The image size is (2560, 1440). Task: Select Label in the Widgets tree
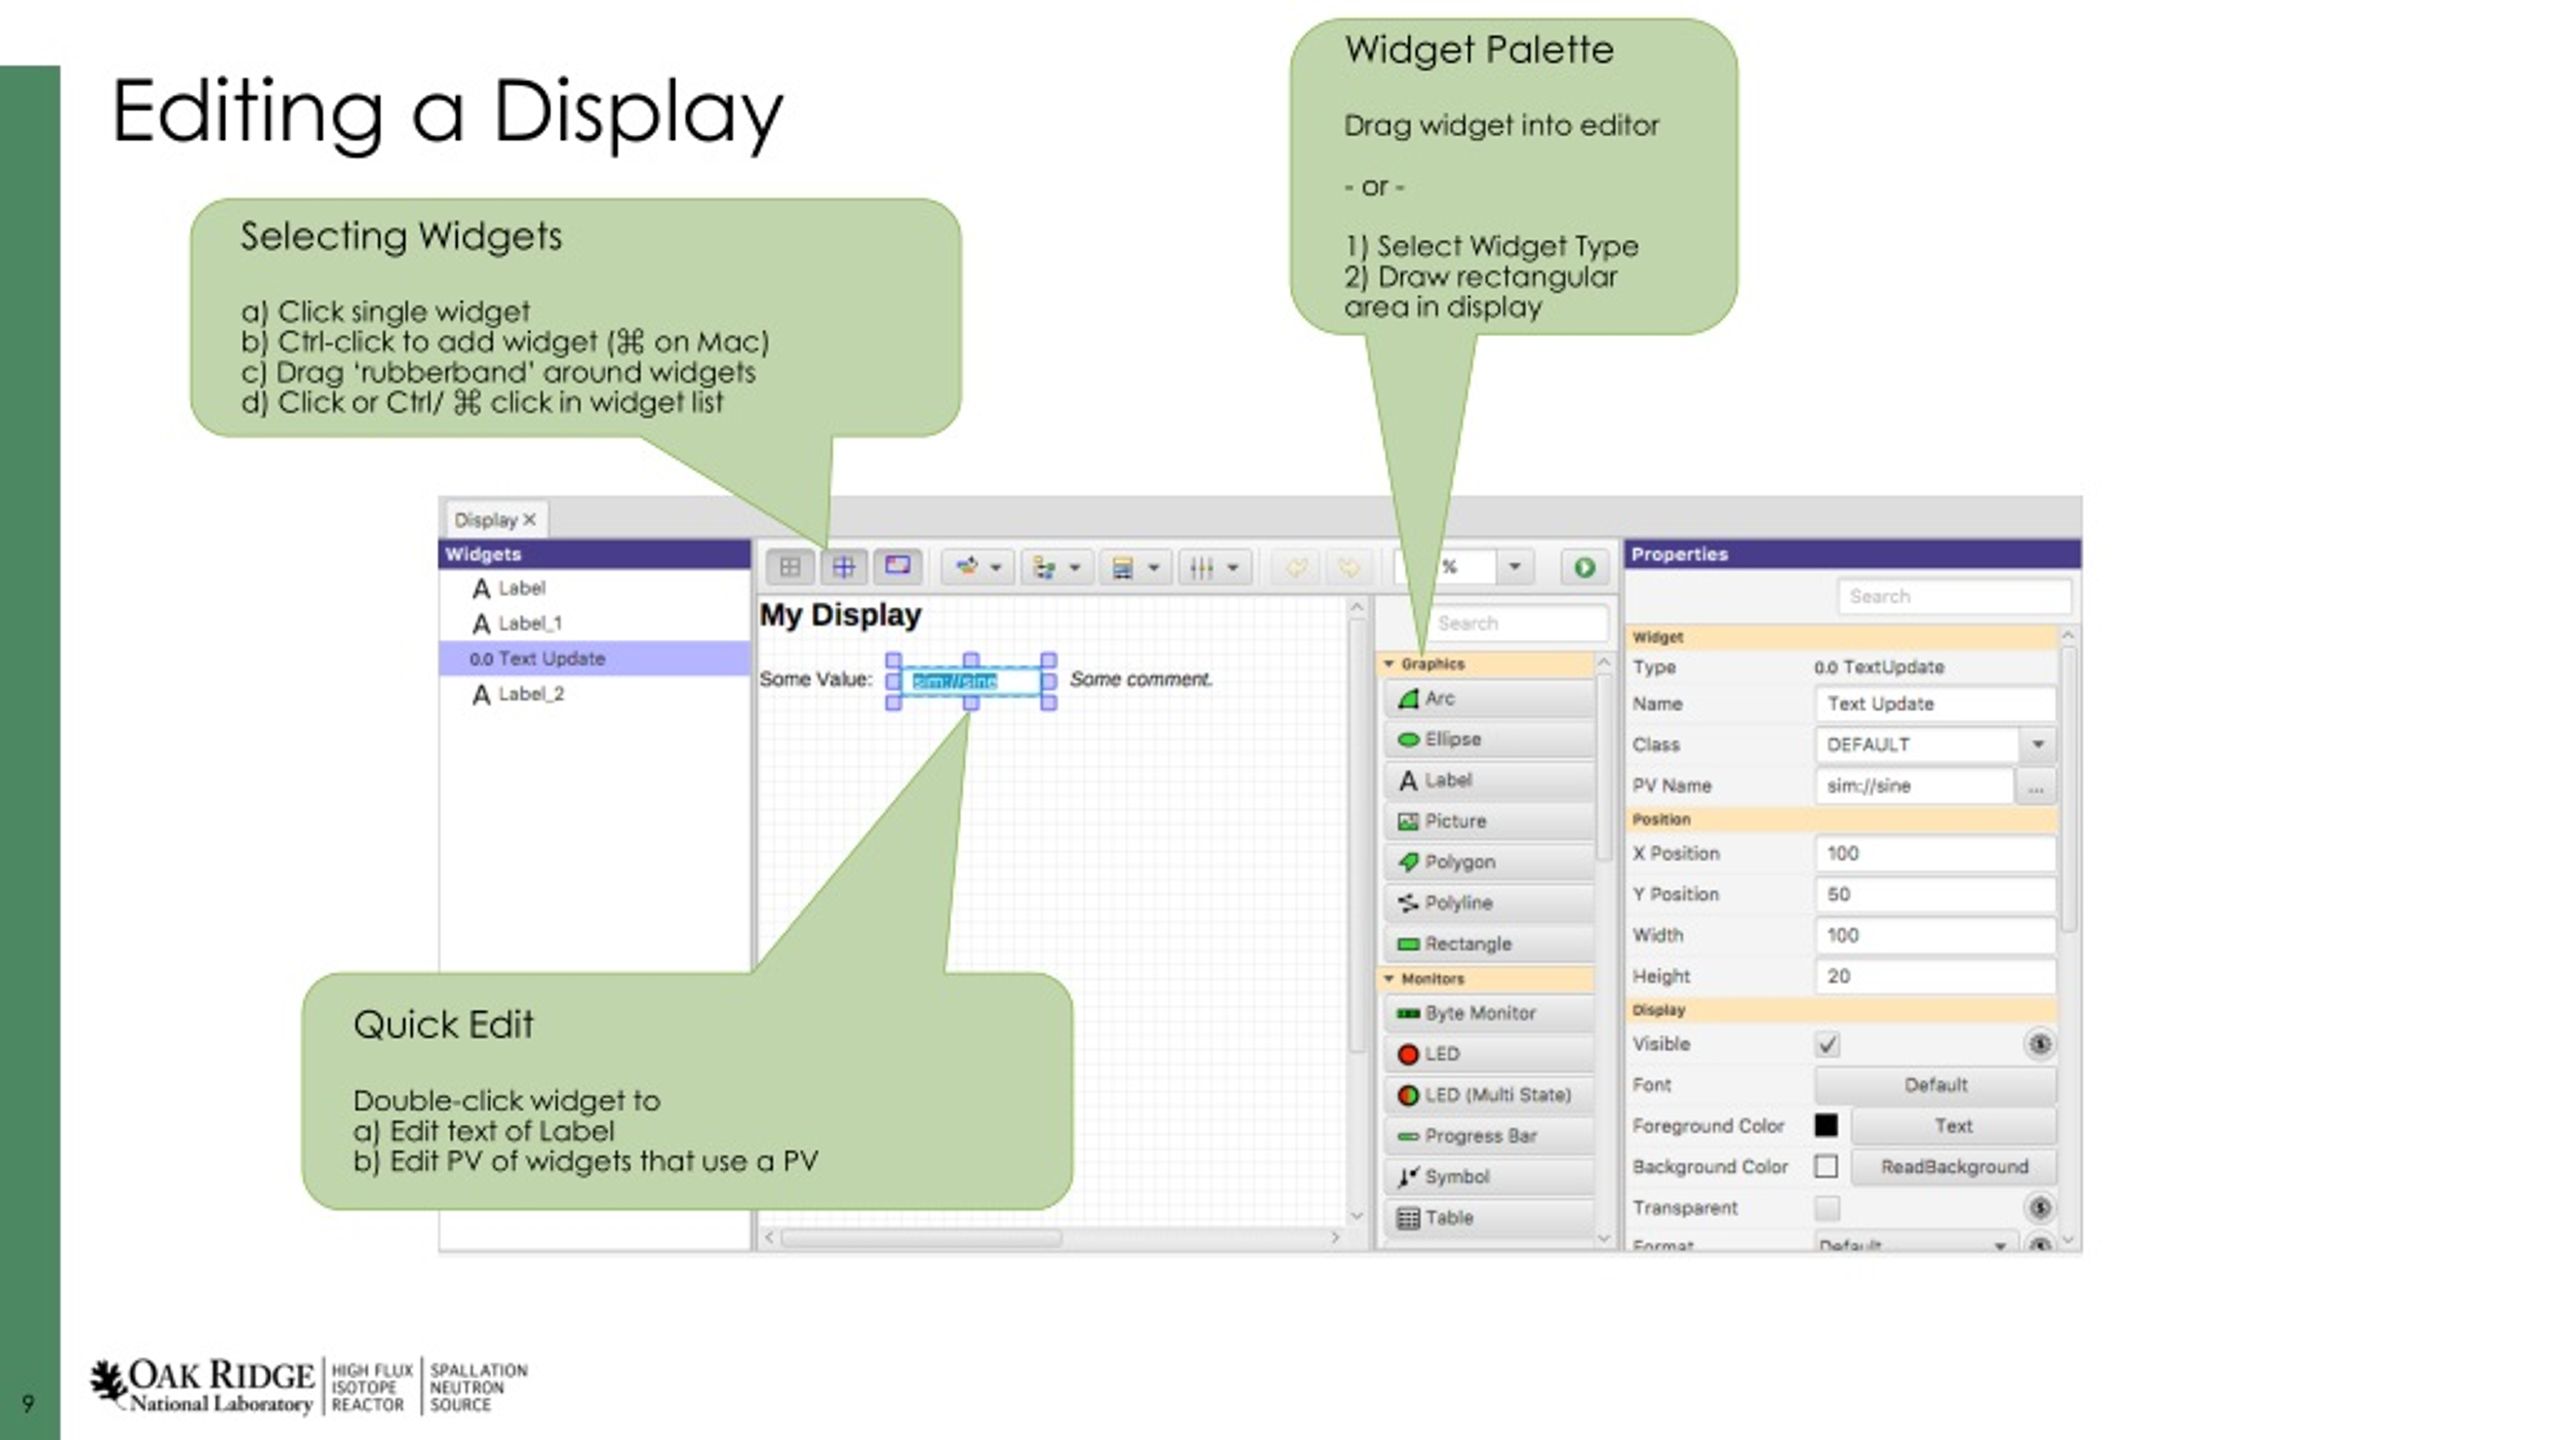[594, 588]
